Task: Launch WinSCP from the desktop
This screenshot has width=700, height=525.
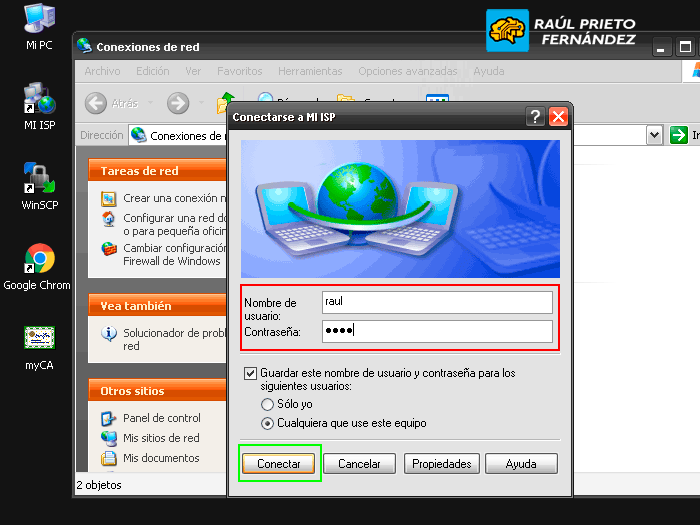Action: [x=39, y=178]
